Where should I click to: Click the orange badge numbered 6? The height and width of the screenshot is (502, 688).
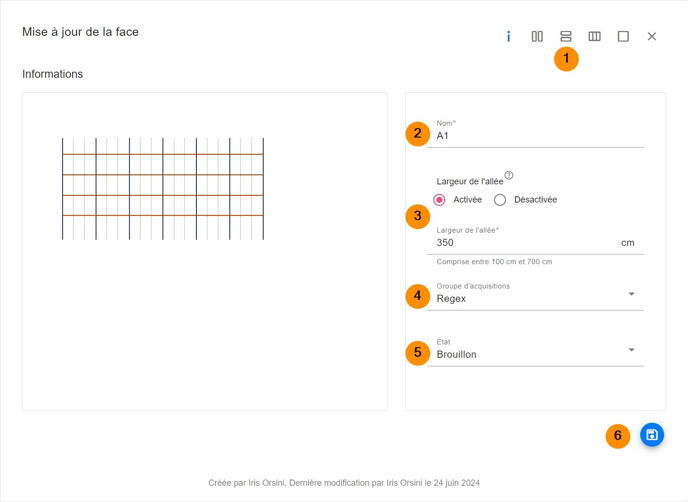(618, 436)
